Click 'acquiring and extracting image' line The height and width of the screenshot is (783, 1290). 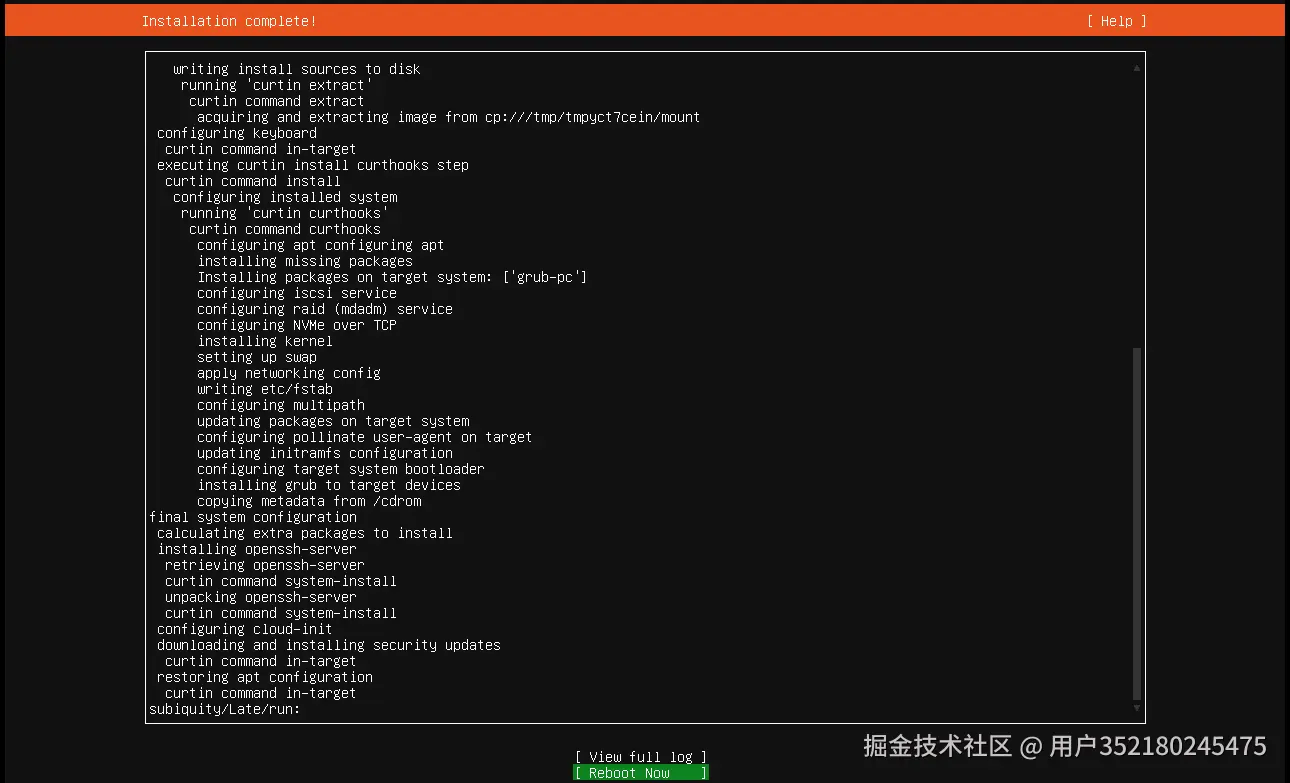pyautogui.click(x=449, y=117)
